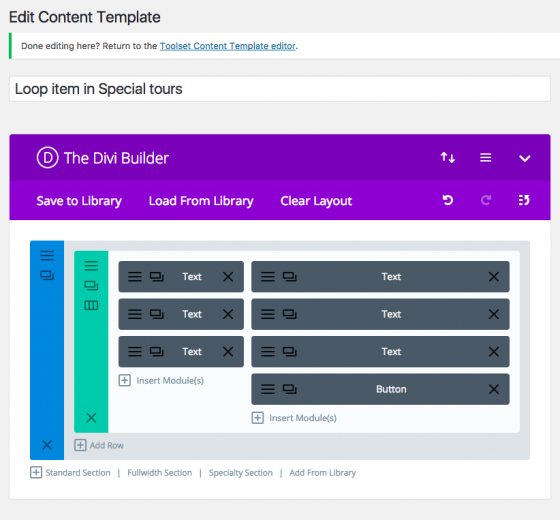Click Add Row below the green row
This screenshot has width=560, height=520.
click(x=99, y=445)
